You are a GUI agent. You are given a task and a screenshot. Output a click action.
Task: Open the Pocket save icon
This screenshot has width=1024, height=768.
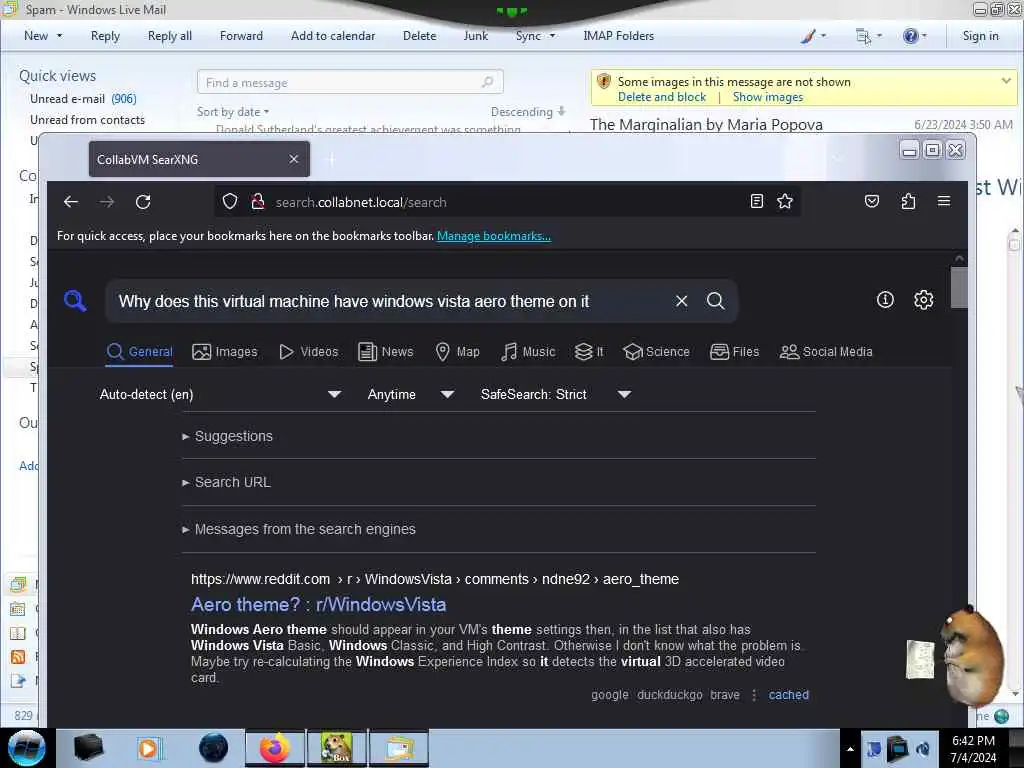tap(872, 201)
